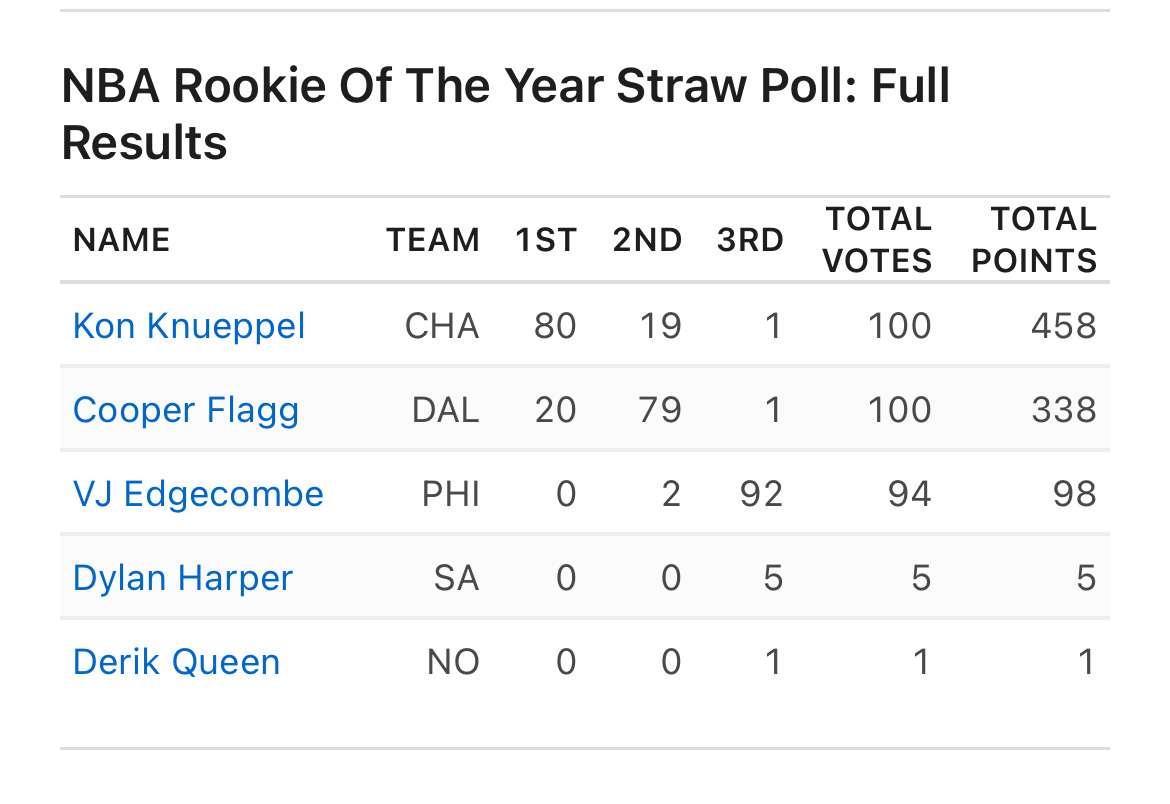The height and width of the screenshot is (804, 1170).
Task: Select the 1ST column header
Action: (x=546, y=240)
